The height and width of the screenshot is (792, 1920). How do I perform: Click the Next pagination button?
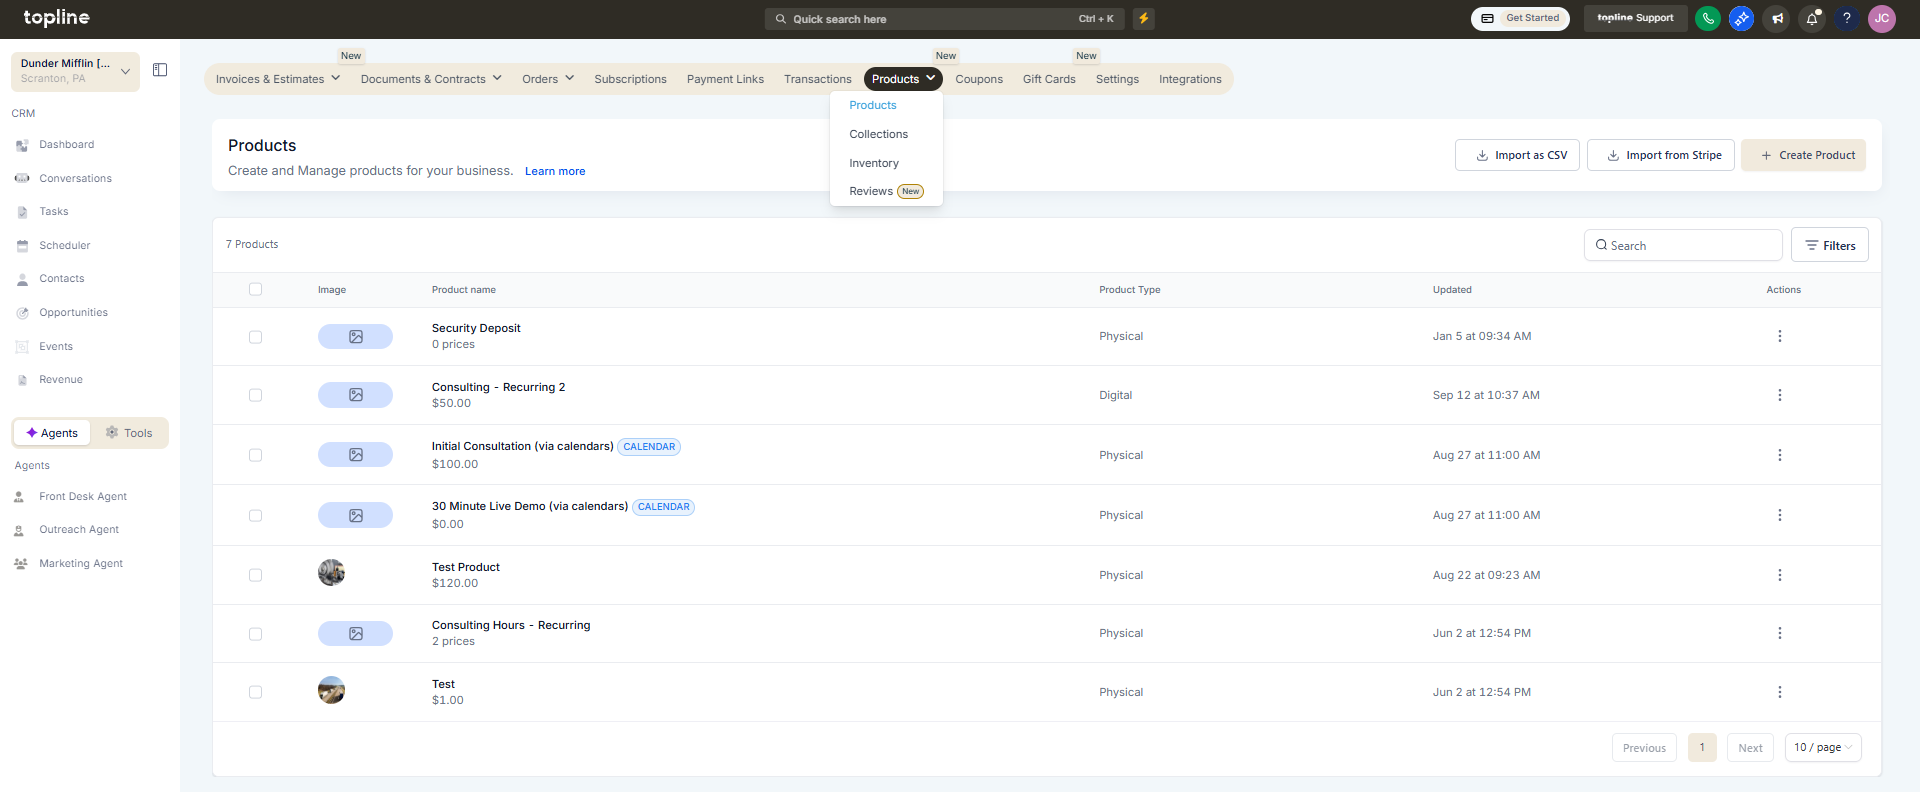click(1750, 748)
